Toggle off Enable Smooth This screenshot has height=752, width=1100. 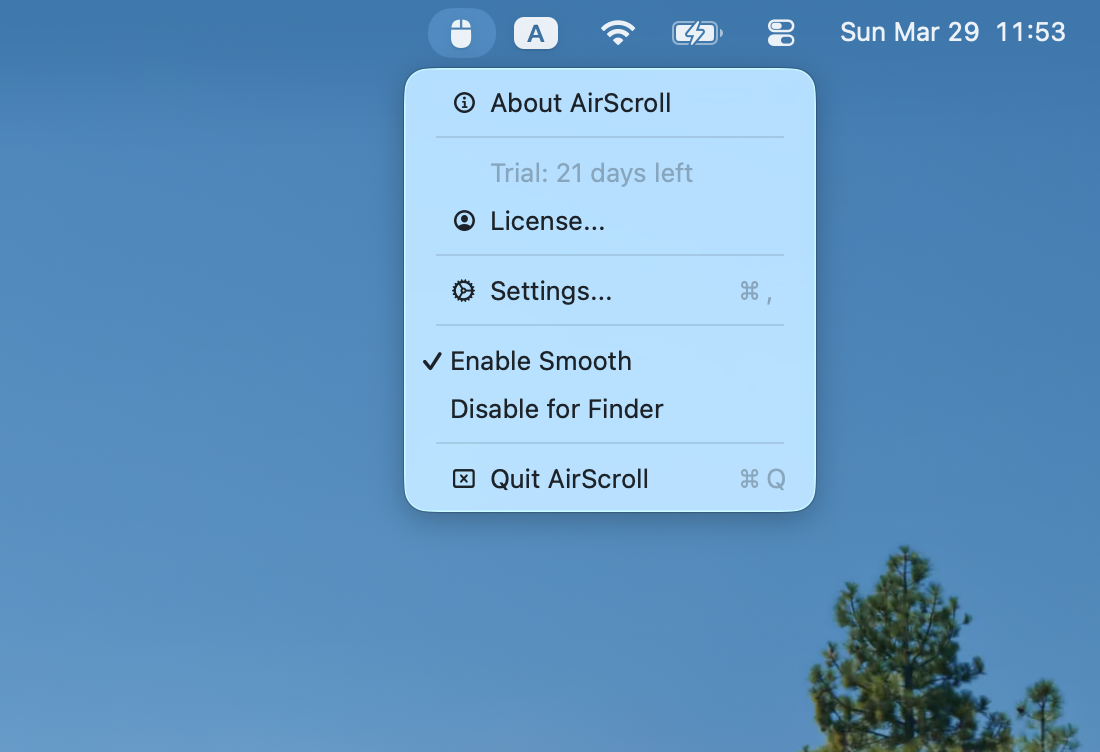pos(540,361)
